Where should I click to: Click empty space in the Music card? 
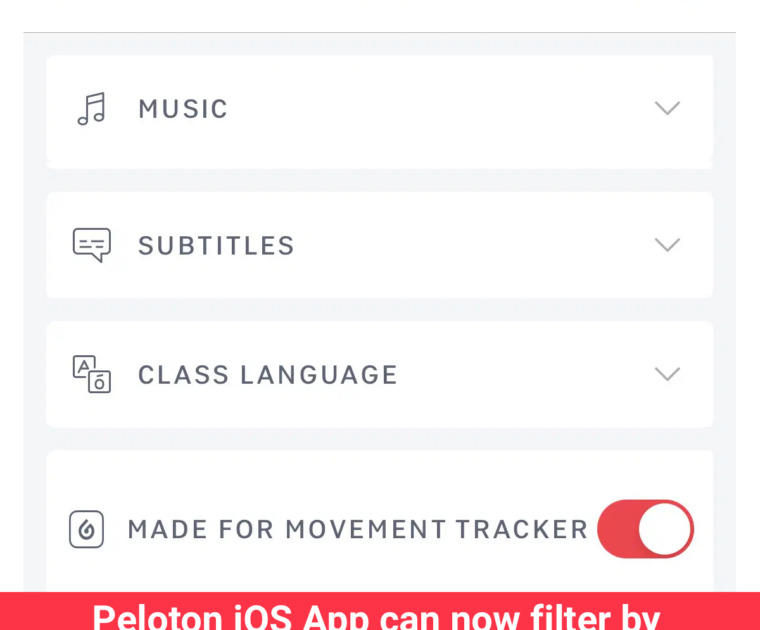[x=450, y=108]
